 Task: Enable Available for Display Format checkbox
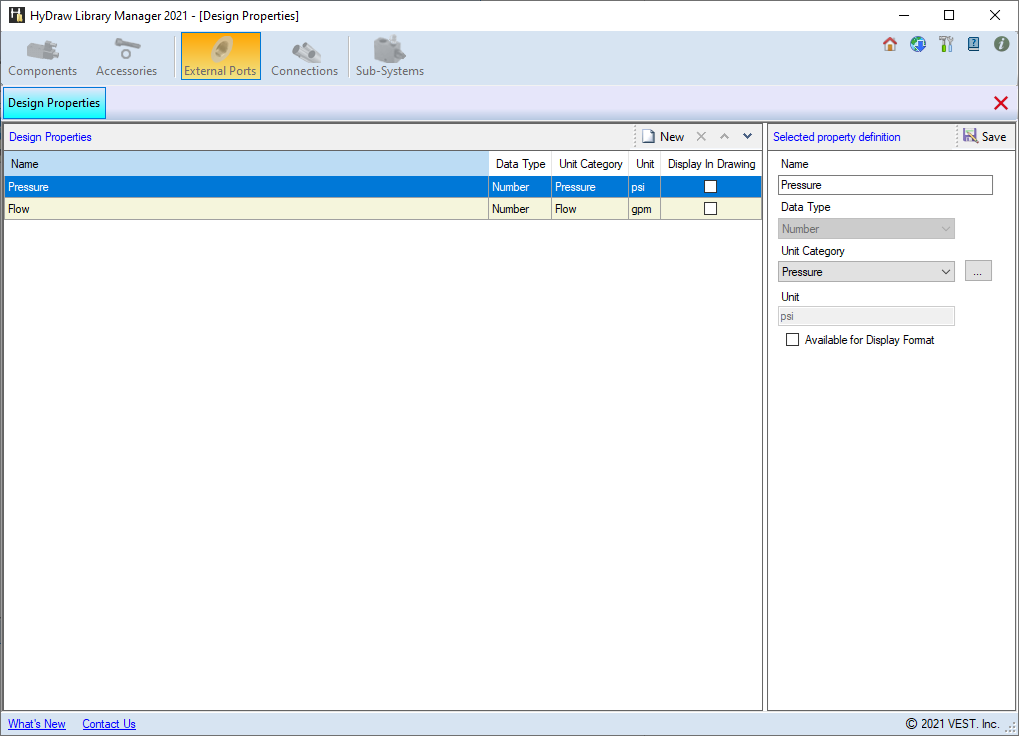click(x=792, y=340)
